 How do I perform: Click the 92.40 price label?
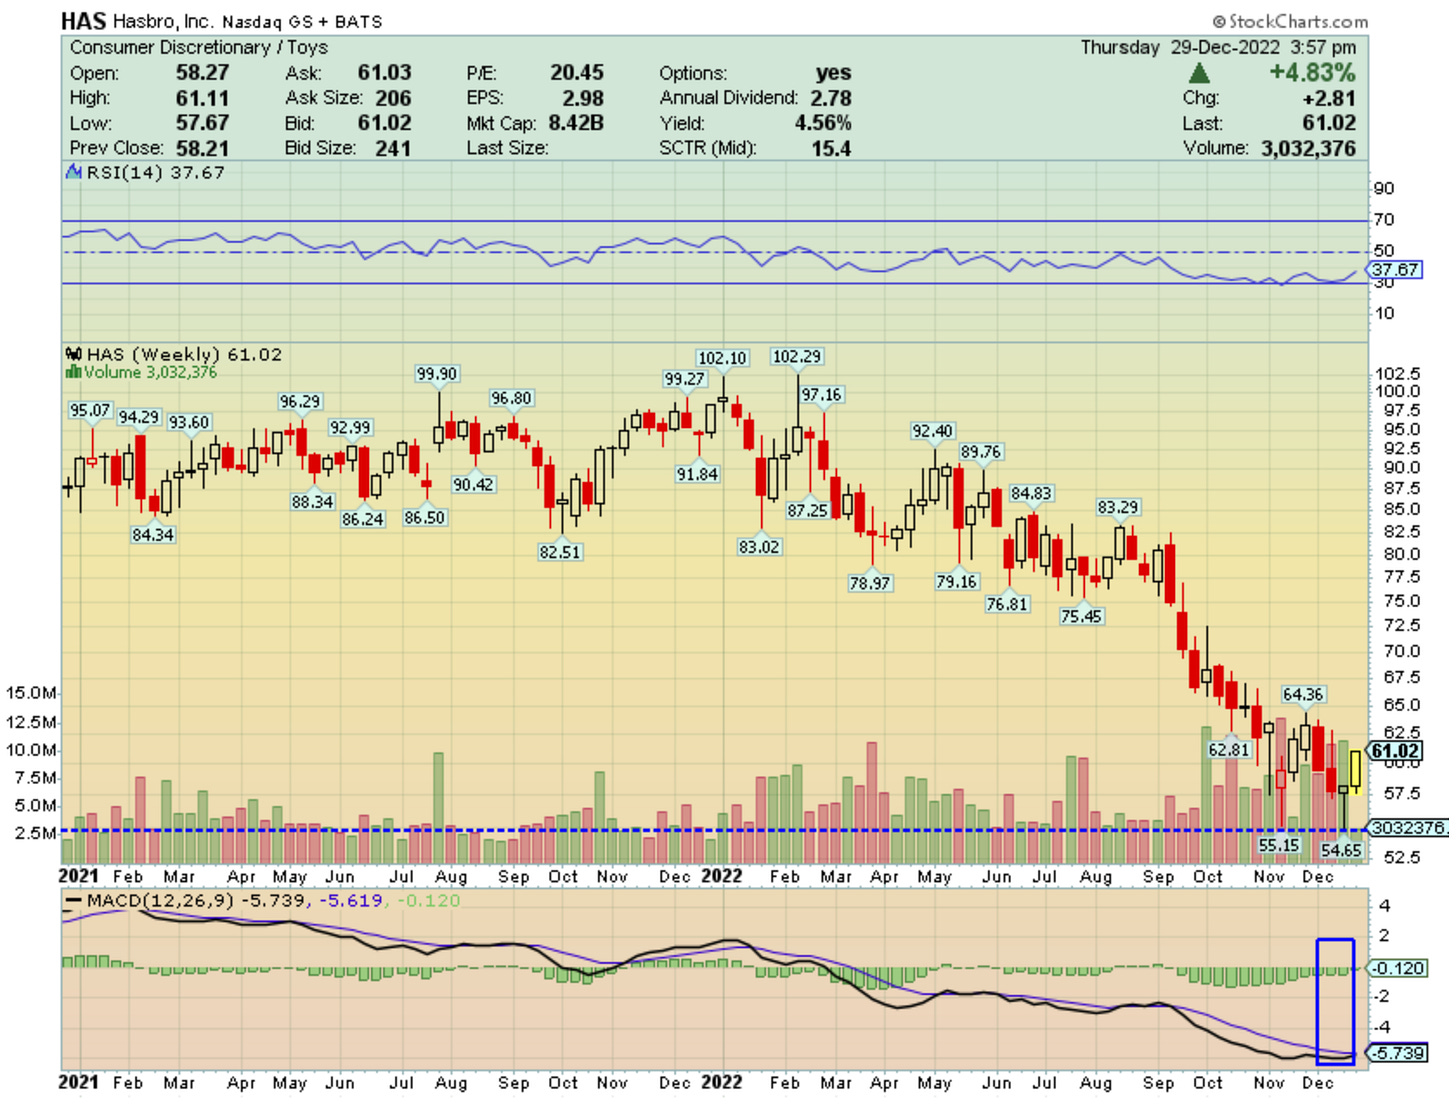(932, 431)
